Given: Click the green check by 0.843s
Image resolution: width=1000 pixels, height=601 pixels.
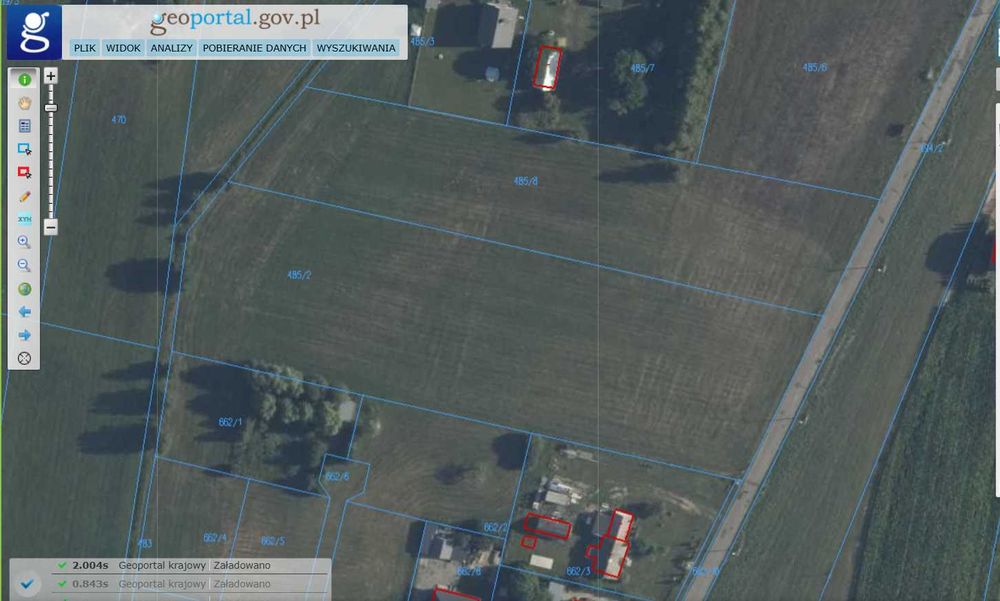Looking at the screenshot, I should [x=62, y=584].
